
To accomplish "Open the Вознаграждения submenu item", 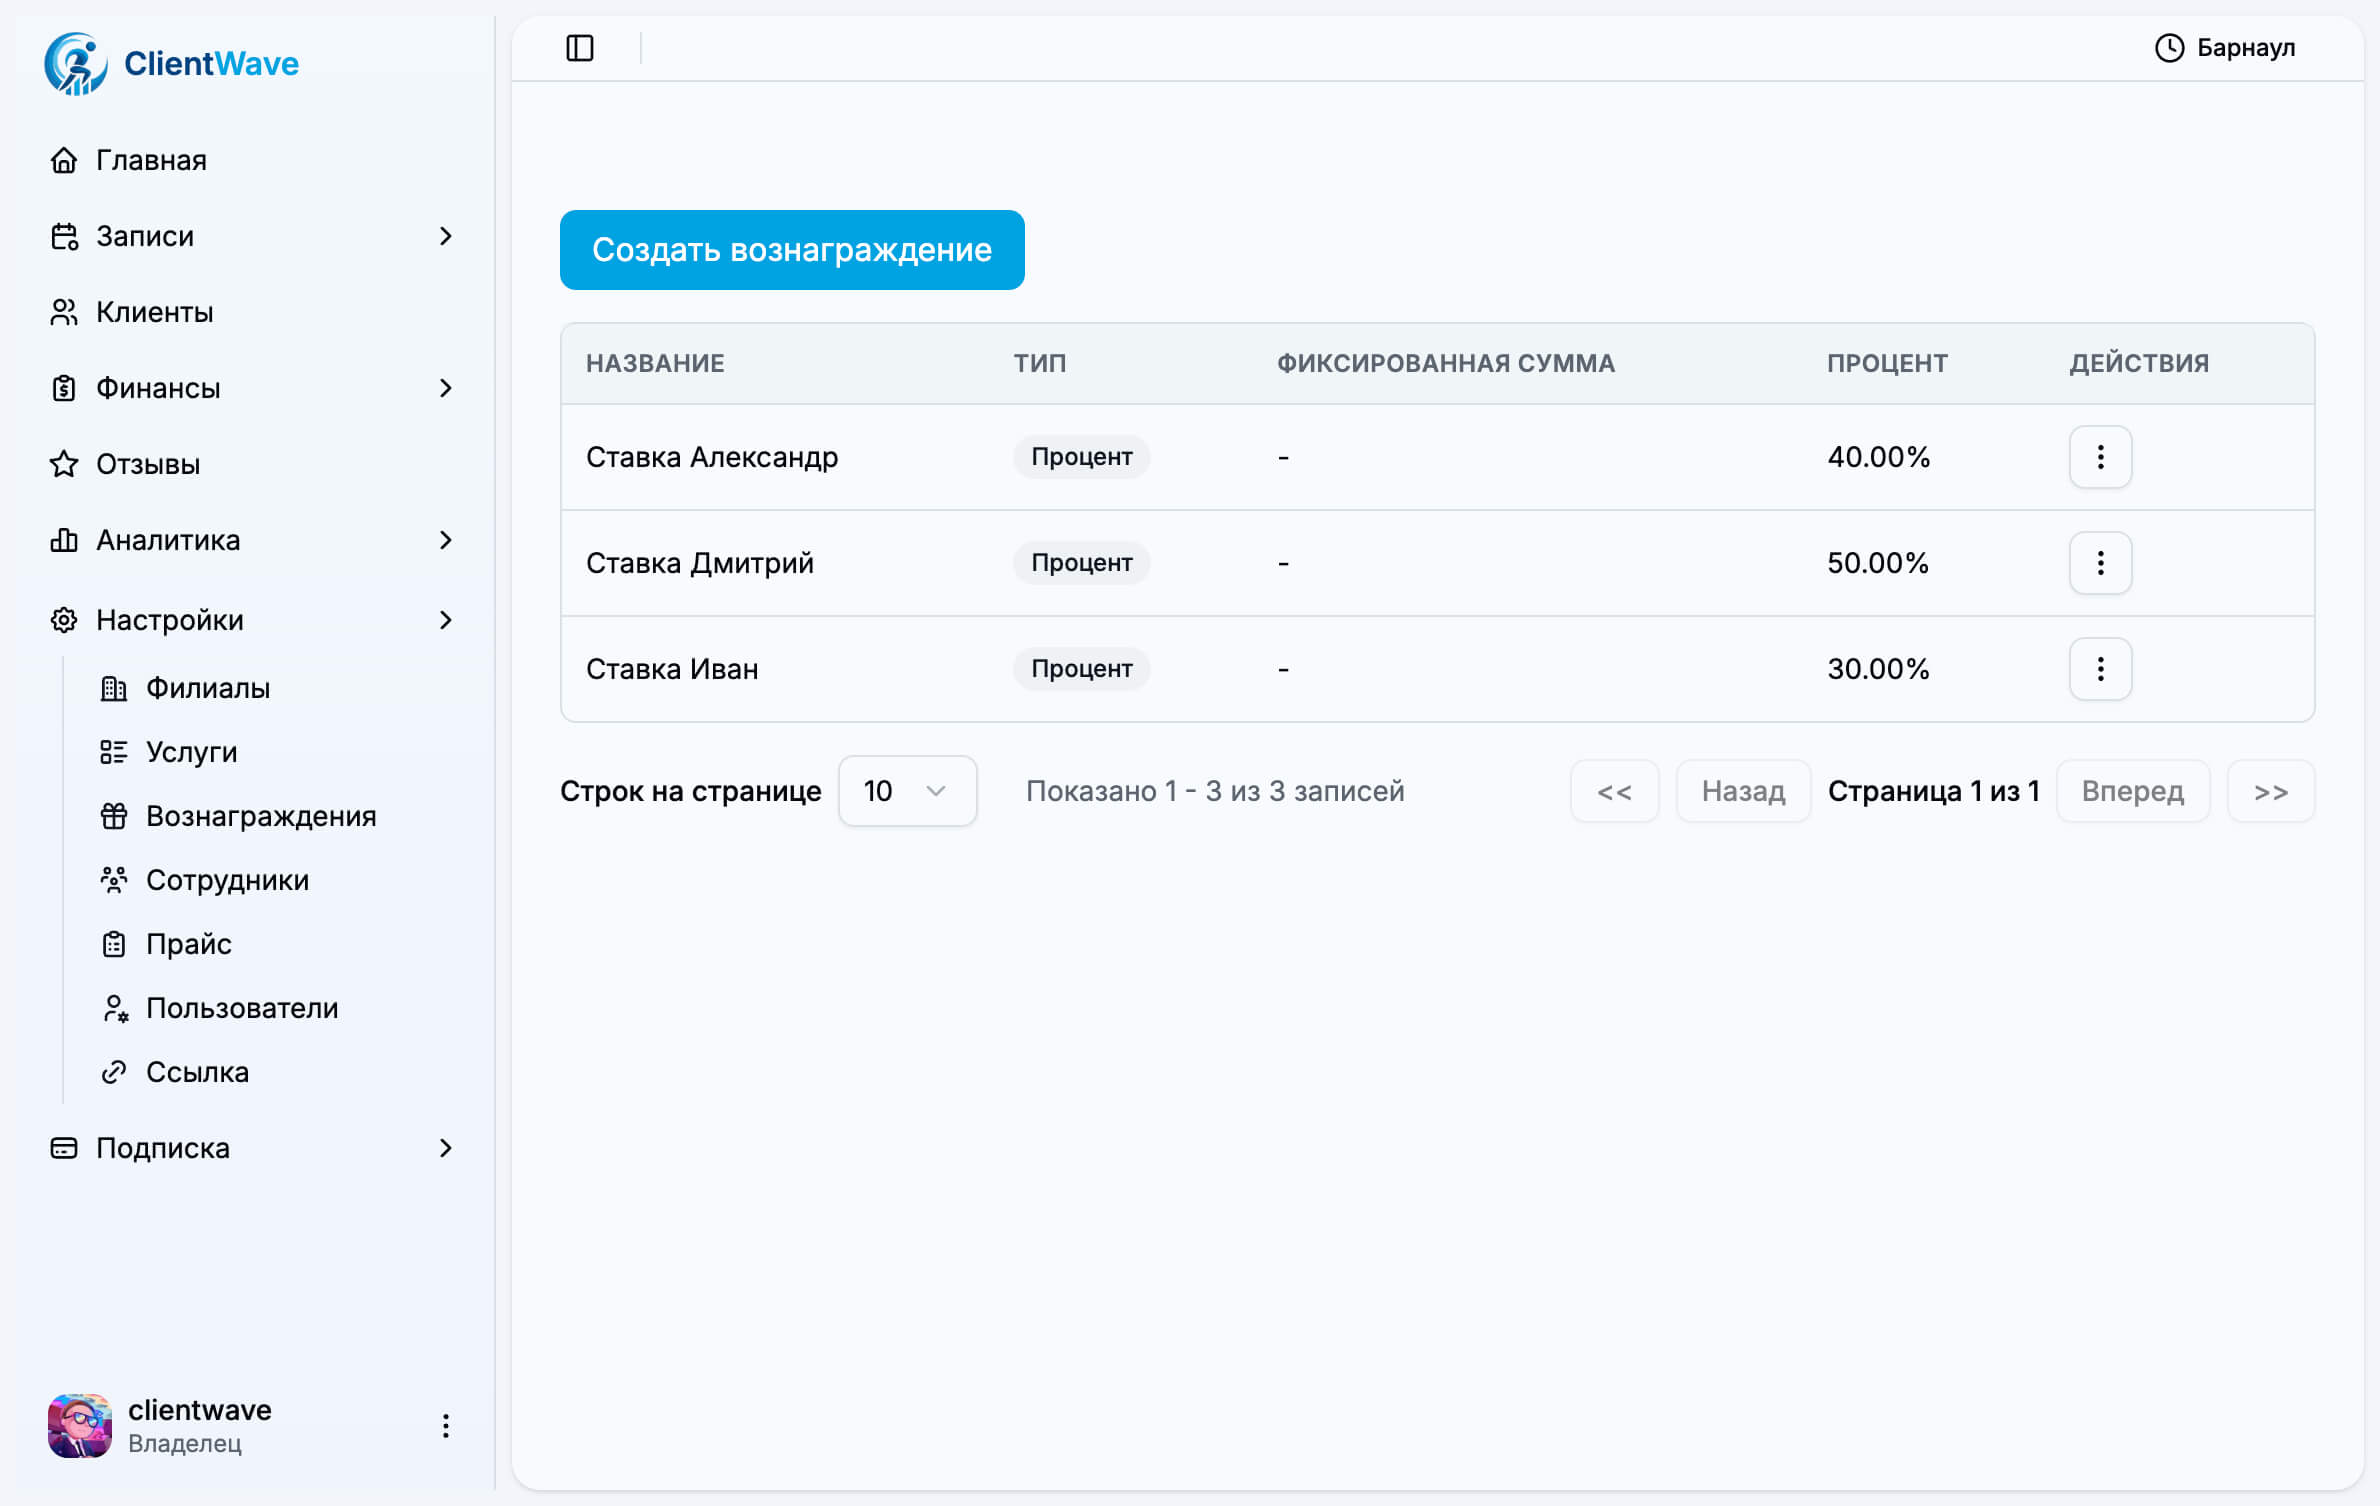I will pos(260,816).
